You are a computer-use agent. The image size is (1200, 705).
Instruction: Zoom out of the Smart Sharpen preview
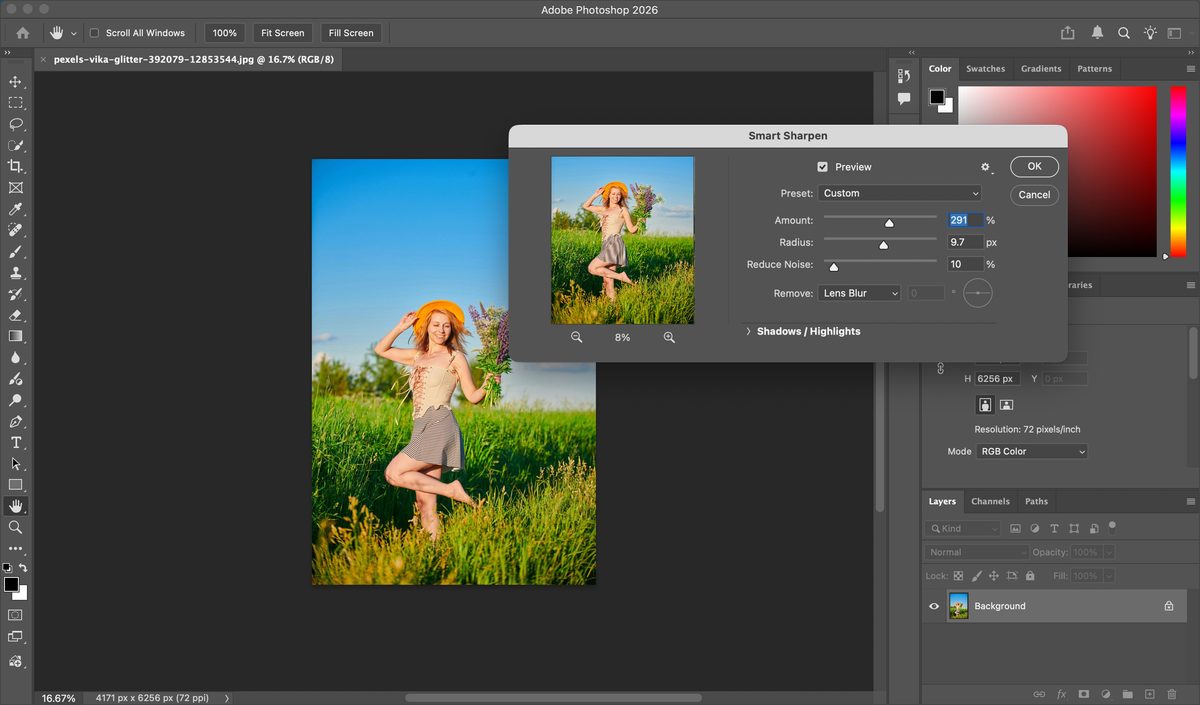577,338
